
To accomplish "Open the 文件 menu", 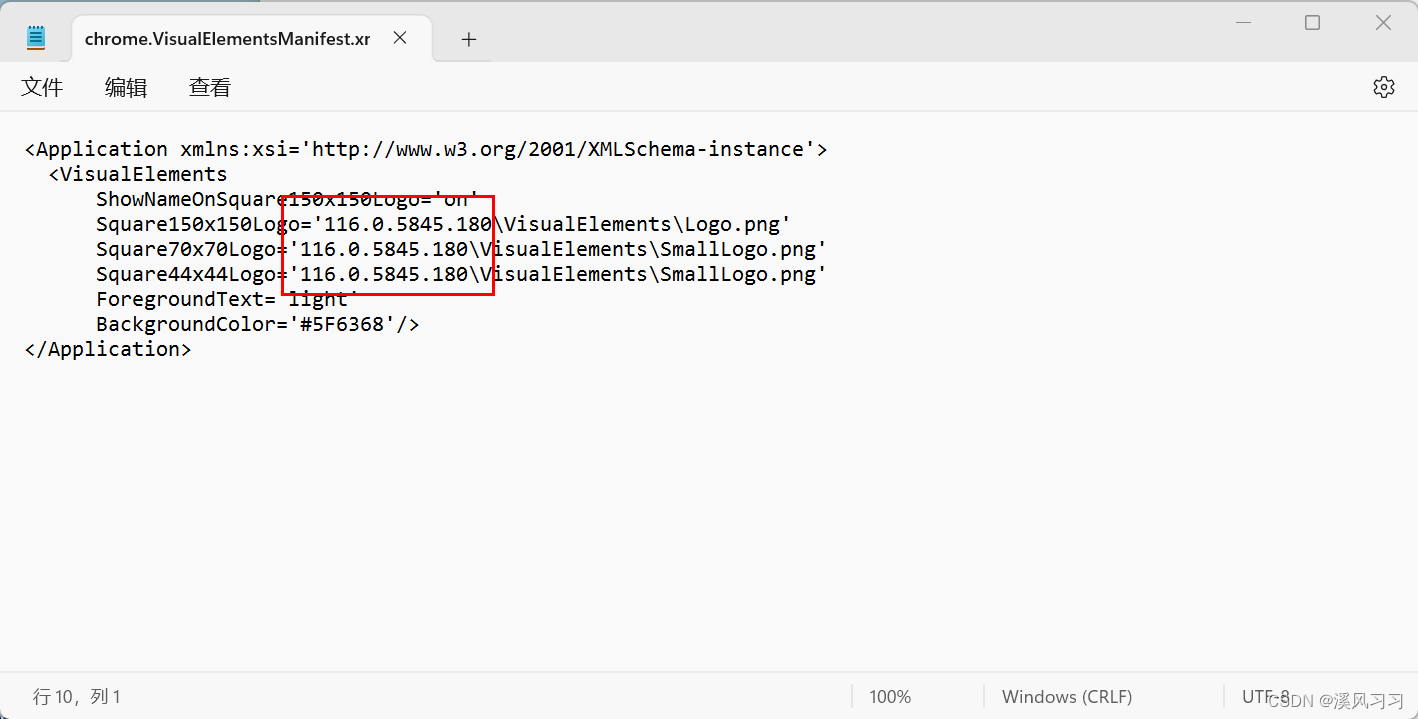I will pyautogui.click(x=42, y=87).
